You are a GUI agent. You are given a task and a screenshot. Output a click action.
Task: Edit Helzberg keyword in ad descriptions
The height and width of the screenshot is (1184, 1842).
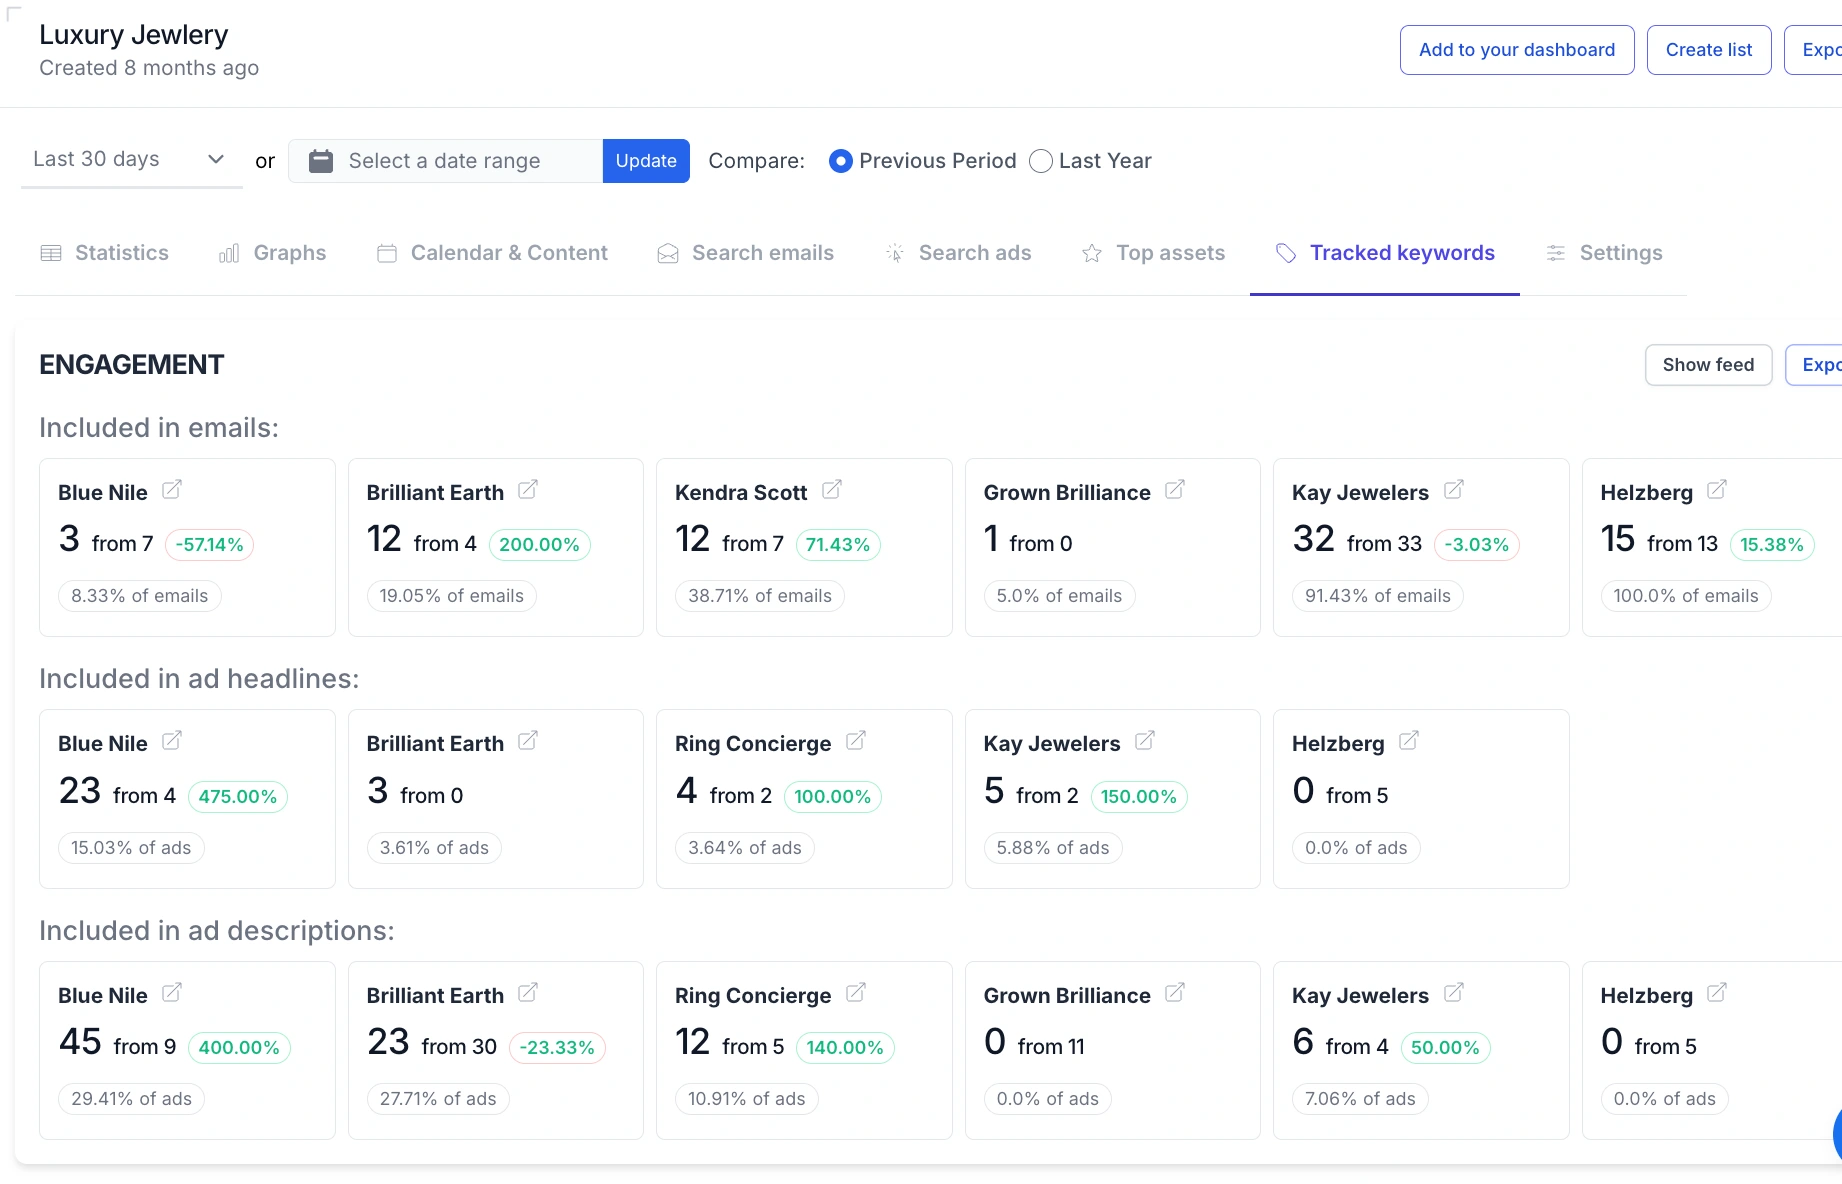[x=1717, y=993]
